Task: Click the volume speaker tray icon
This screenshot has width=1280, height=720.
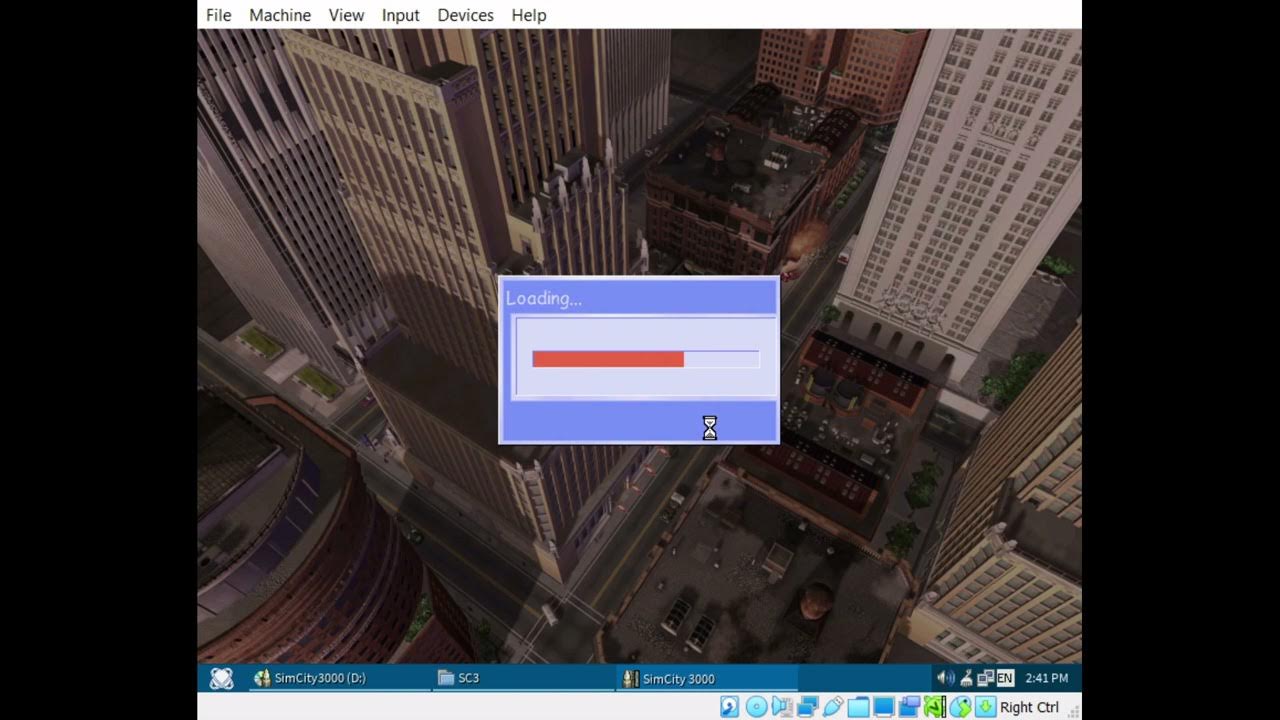Action: [944, 678]
